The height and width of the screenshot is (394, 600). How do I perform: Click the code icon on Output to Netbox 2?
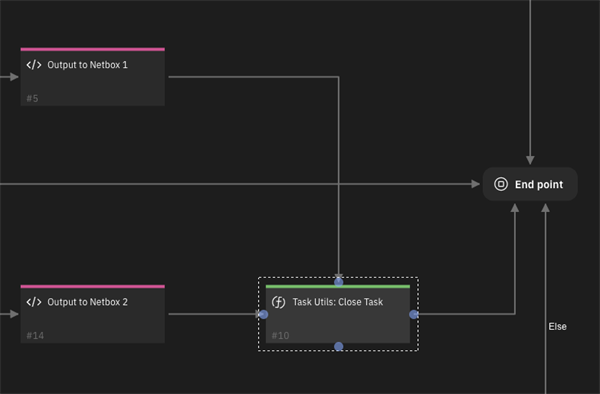tap(34, 302)
